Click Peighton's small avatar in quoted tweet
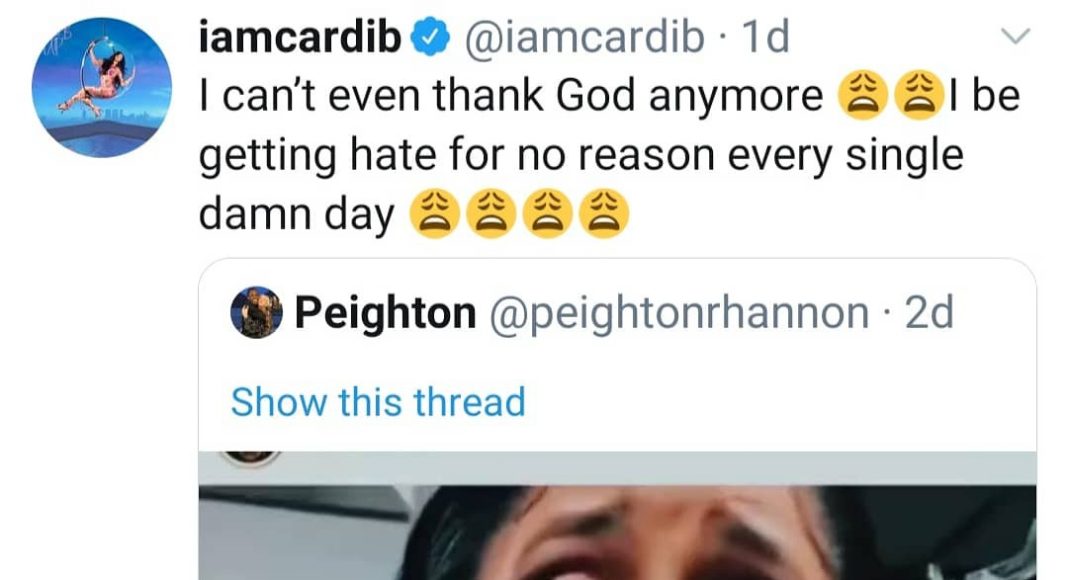 click(x=257, y=314)
